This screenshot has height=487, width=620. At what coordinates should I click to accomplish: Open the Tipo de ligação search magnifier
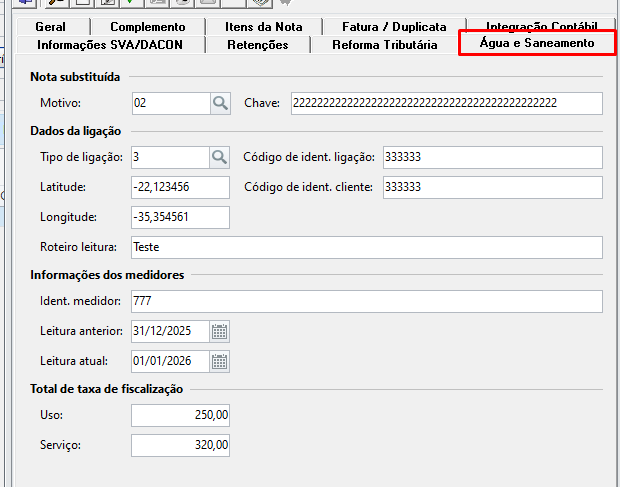[219, 157]
